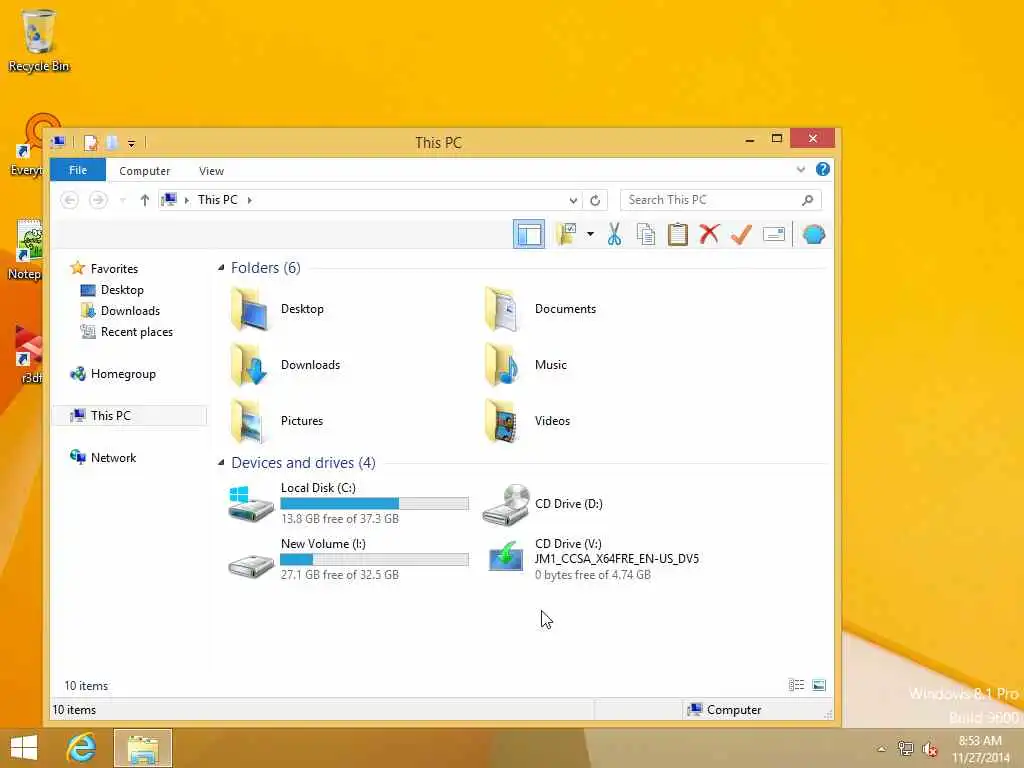Select the CD Drive (D:) icon
The image size is (1024, 768).
(505, 504)
